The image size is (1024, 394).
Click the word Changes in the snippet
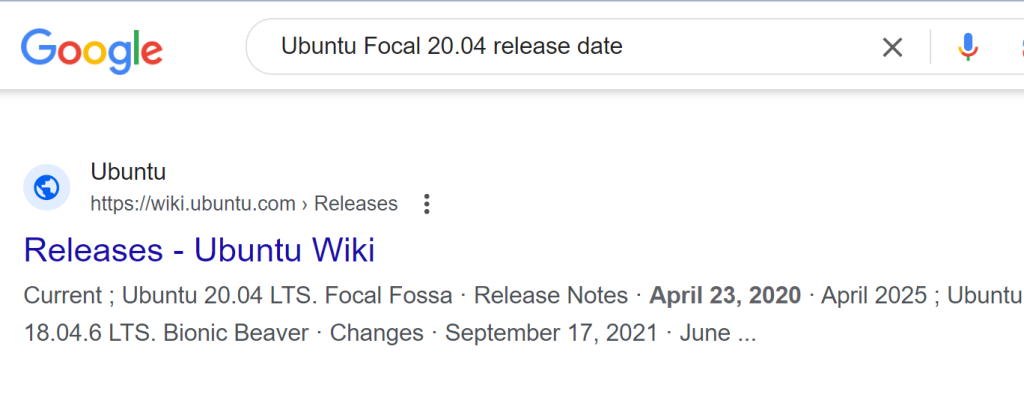(376, 333)
